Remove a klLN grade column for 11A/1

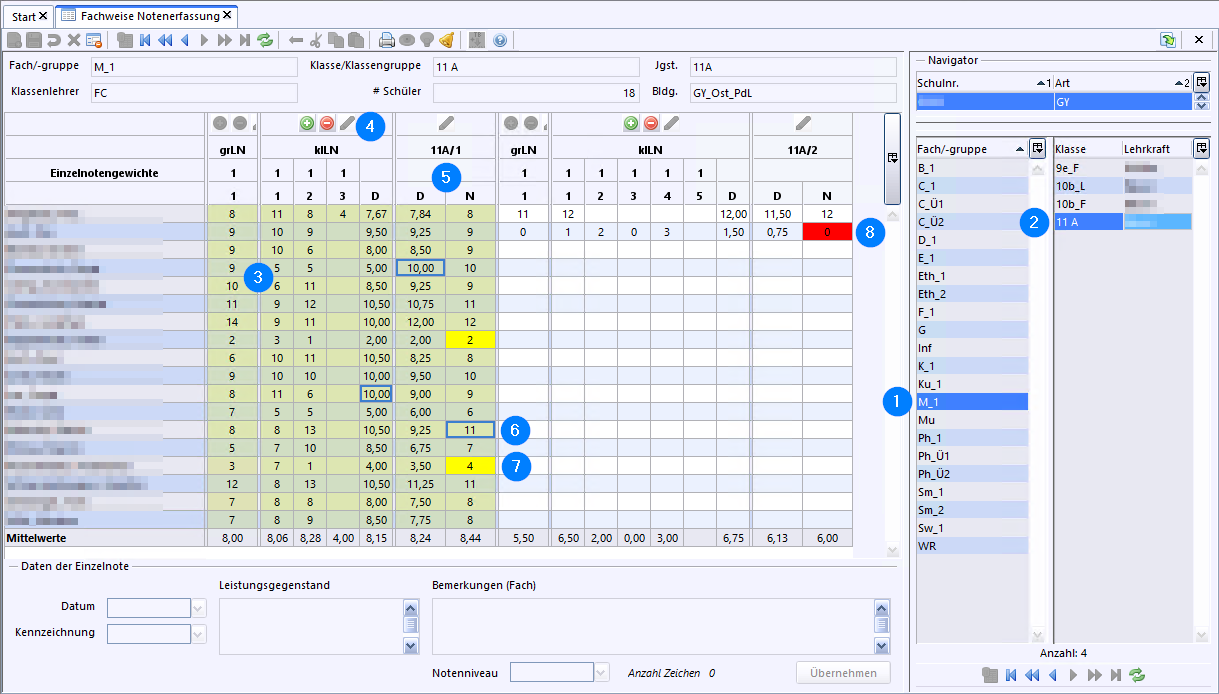(327, 124)
